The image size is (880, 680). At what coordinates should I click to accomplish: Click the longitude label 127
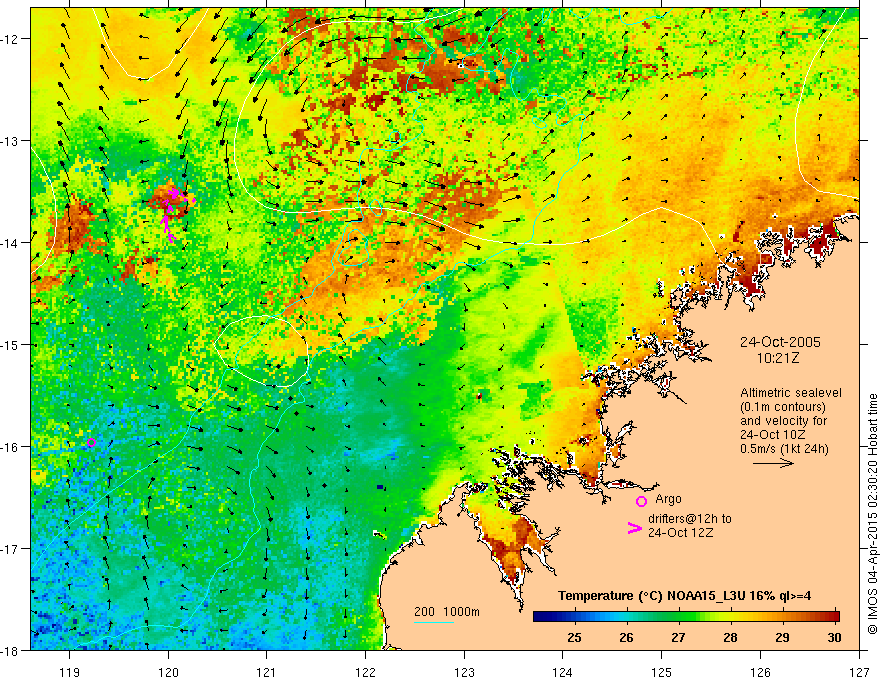859,672
